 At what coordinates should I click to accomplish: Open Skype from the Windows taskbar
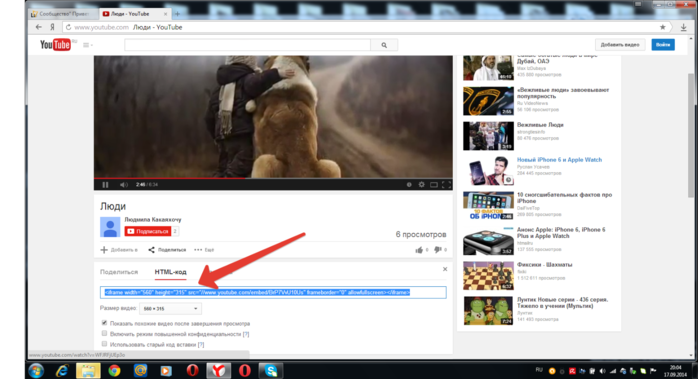tap(271, 371)
